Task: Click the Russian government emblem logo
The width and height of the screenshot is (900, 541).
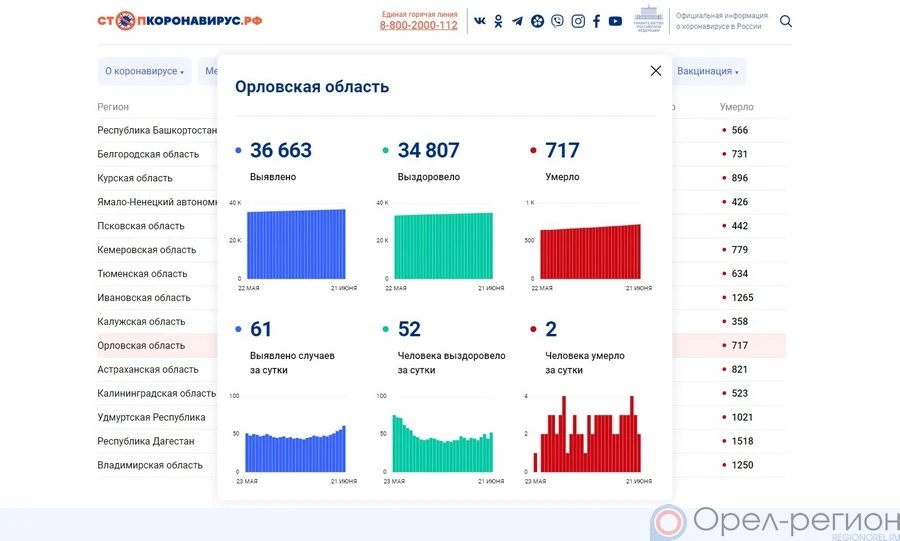Action: 649,20
